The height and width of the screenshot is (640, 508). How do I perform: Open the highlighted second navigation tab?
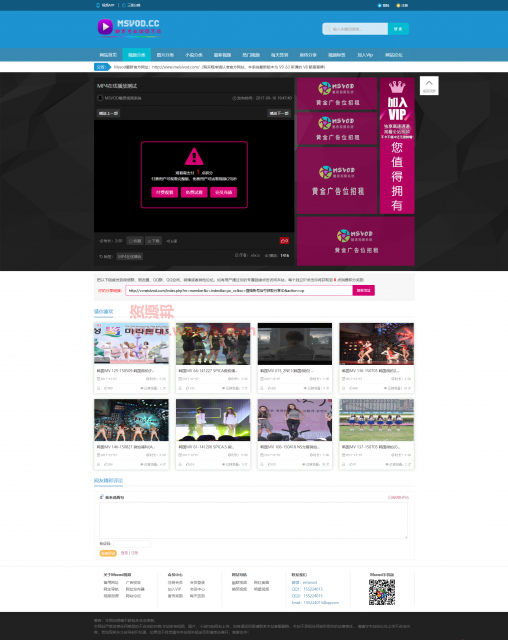[x=137, y=55]
